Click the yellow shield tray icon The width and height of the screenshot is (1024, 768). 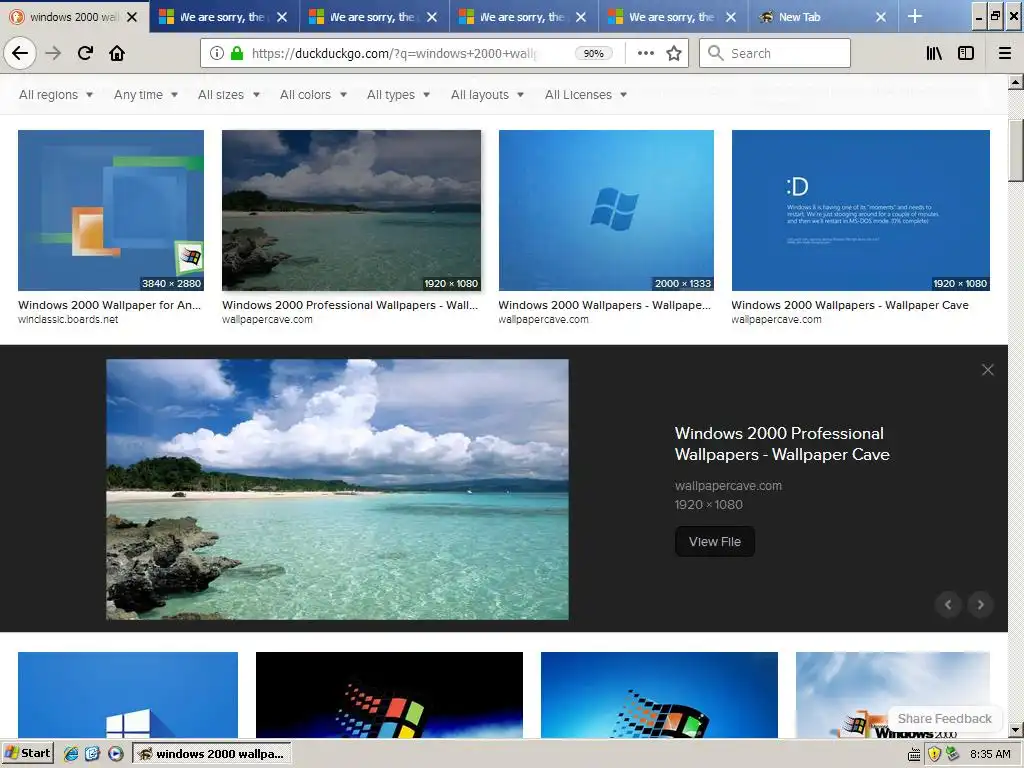934,754
